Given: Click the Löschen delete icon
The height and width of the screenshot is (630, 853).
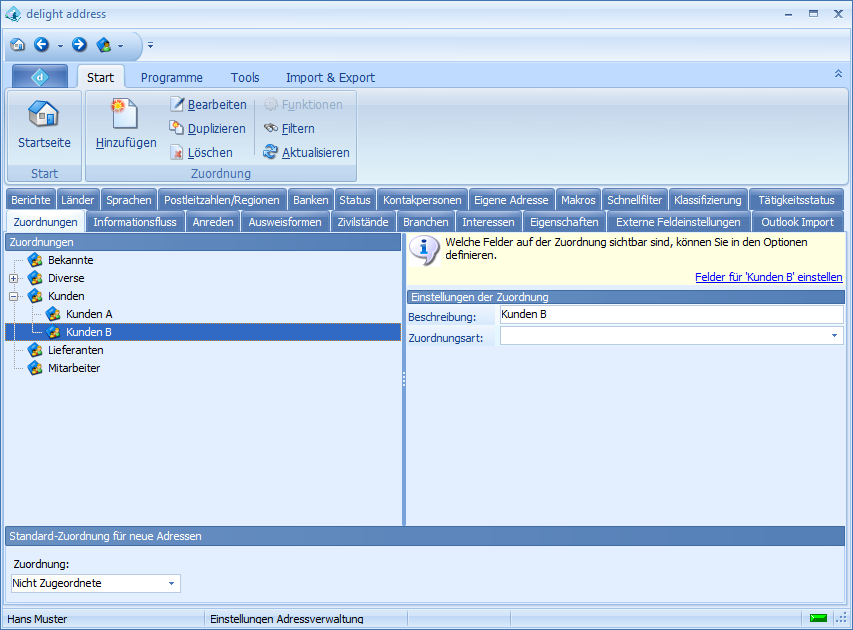Looking at the screenshot, I should click(x=177, y=153).
